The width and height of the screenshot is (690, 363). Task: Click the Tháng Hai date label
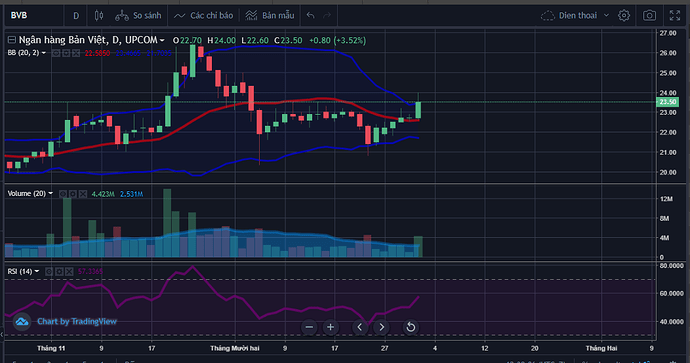coord(601,348)
